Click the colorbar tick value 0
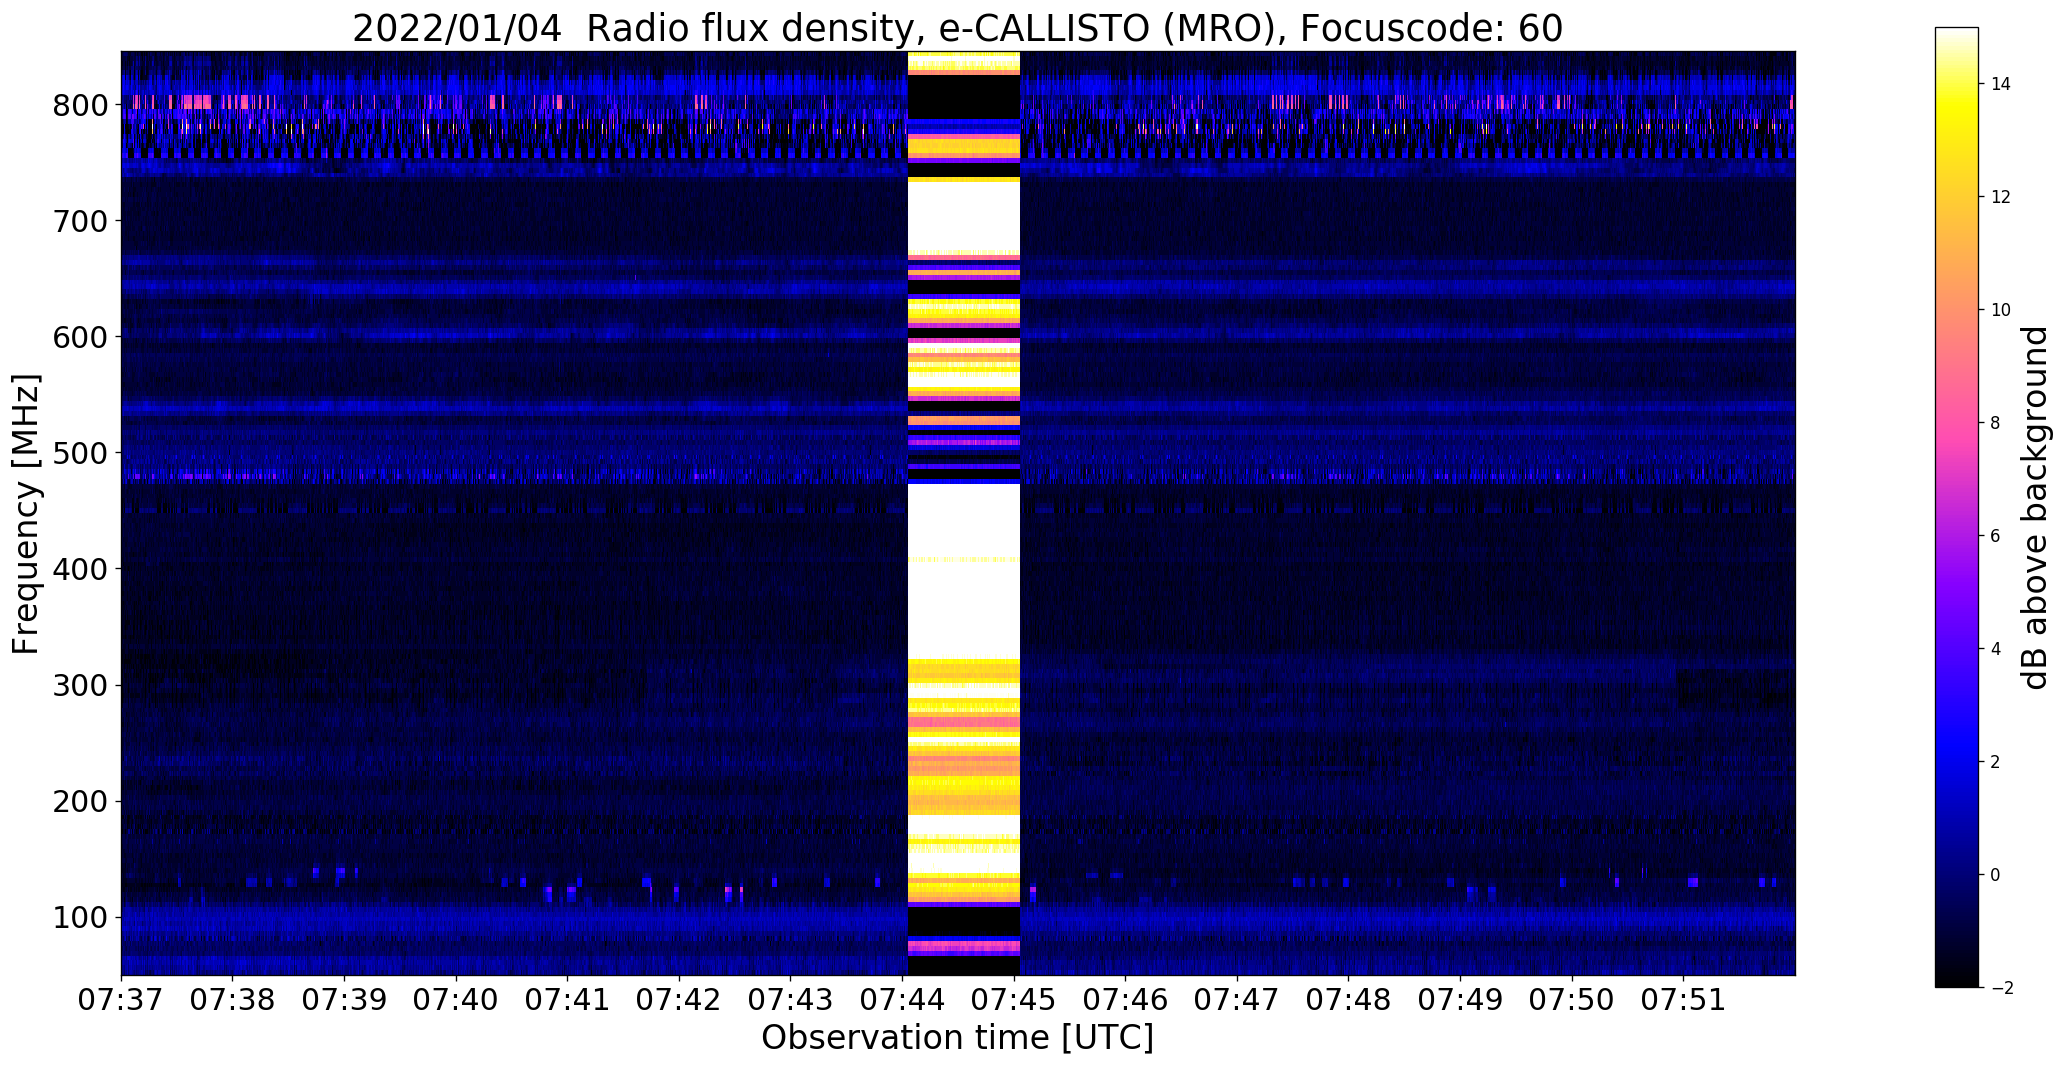2066x1067 pixels. coord(1996,875)
